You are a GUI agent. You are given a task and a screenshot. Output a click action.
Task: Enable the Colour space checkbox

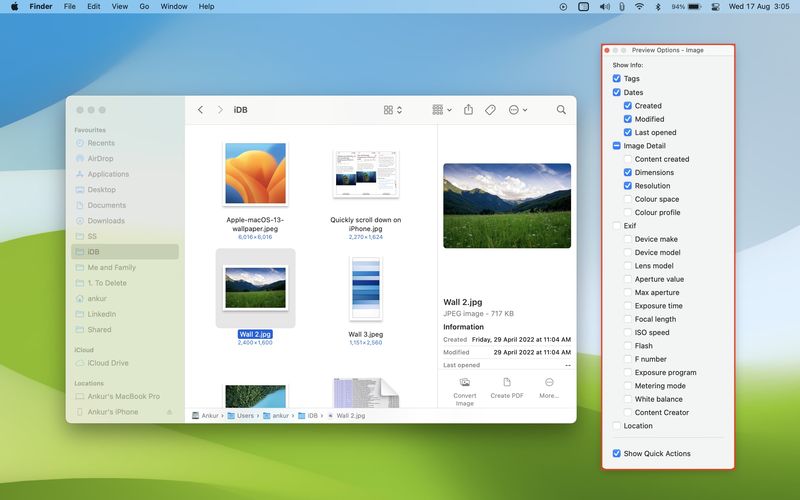[628, 199]
